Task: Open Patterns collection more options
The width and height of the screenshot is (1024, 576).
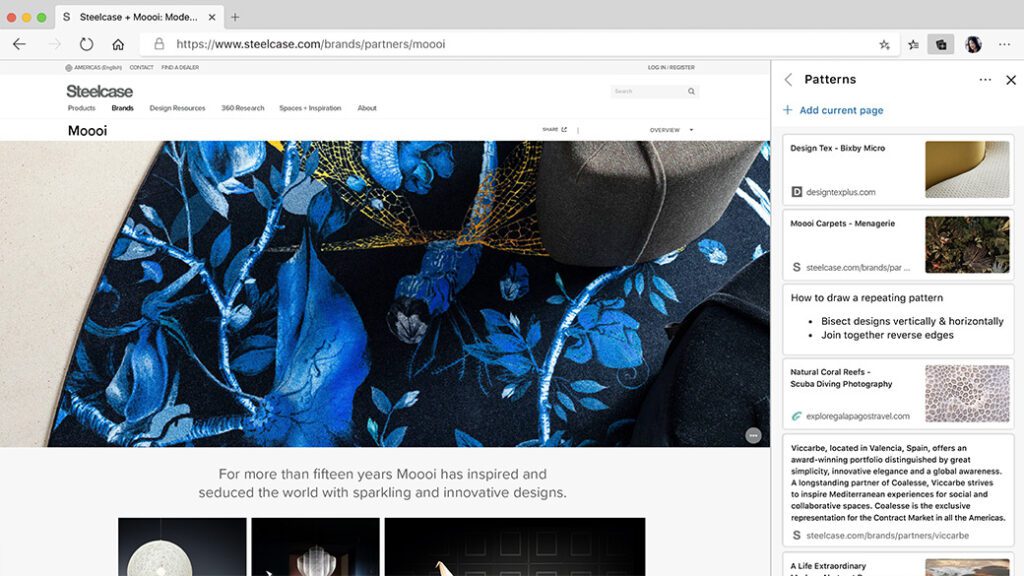Action: (985, 80)
